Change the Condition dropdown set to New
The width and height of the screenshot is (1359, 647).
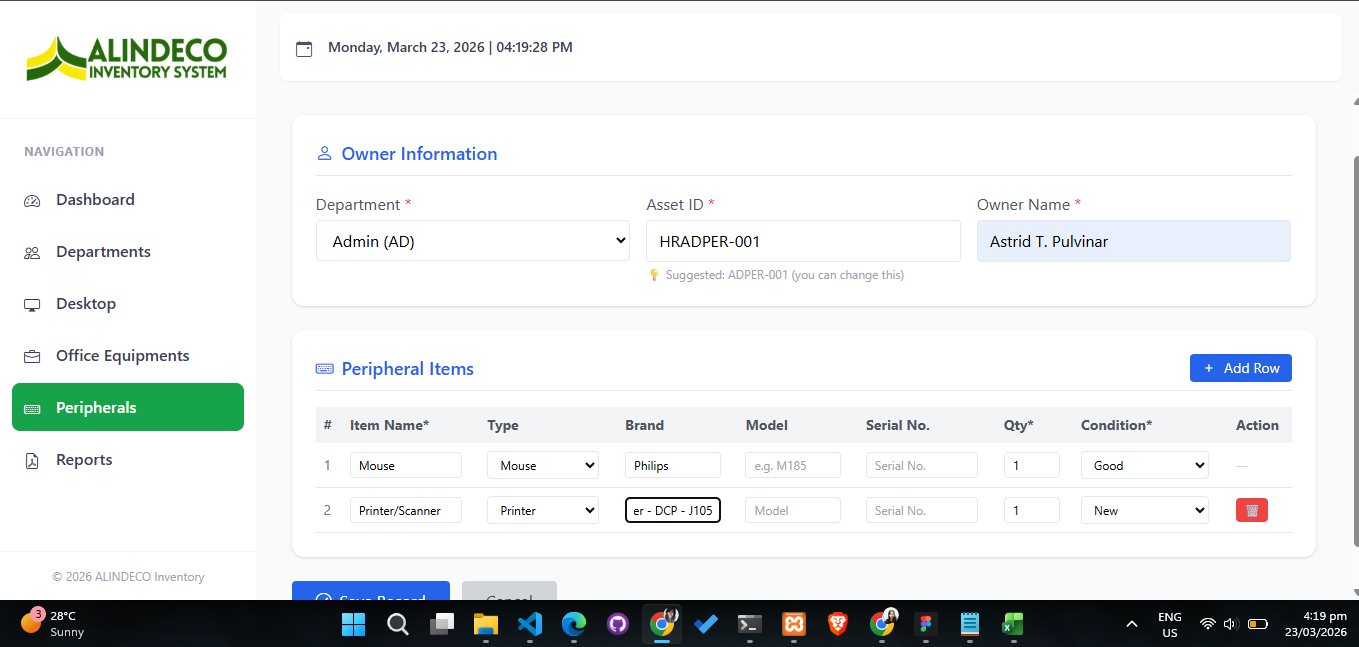pos(1145,510)
